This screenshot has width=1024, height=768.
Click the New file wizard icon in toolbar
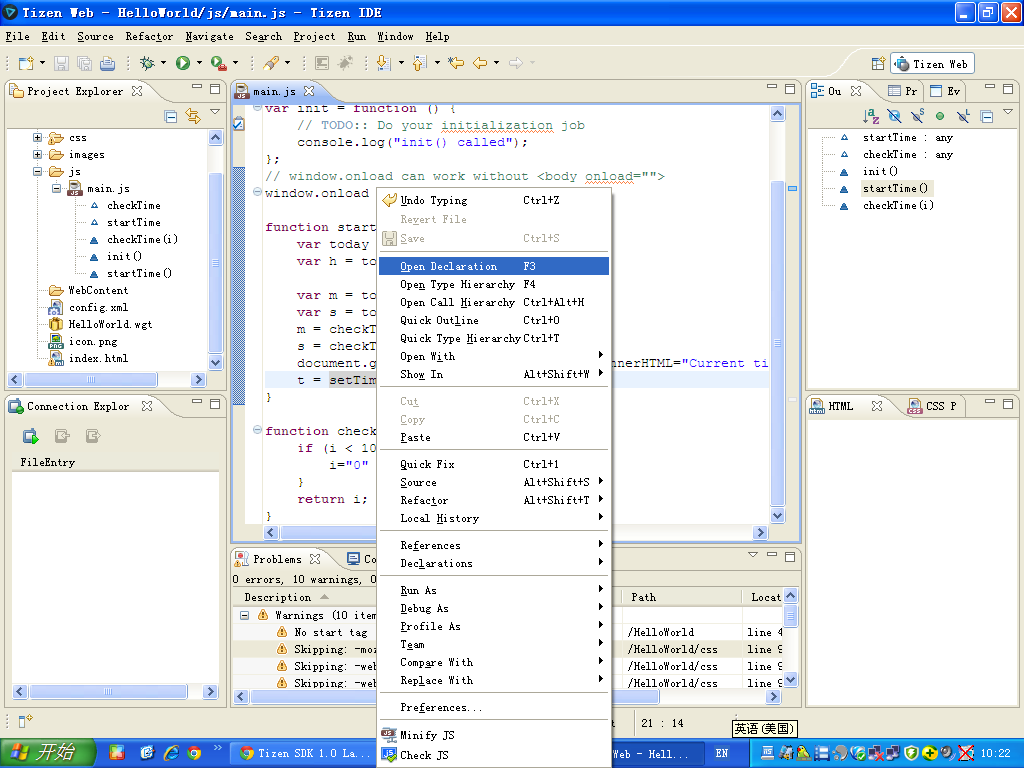tap(26, 63)
